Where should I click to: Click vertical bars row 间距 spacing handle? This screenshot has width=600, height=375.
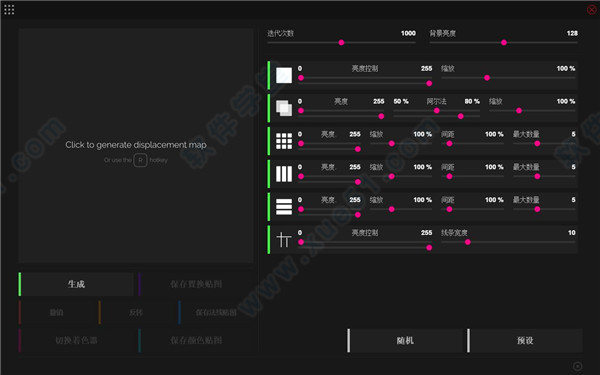(449, 176)
